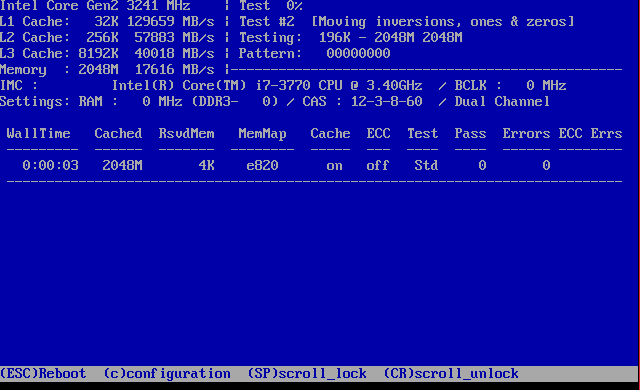Screen dimensions: 640x390
Task: Click the ECC 'off' status value
Action: tap(378, 166)
